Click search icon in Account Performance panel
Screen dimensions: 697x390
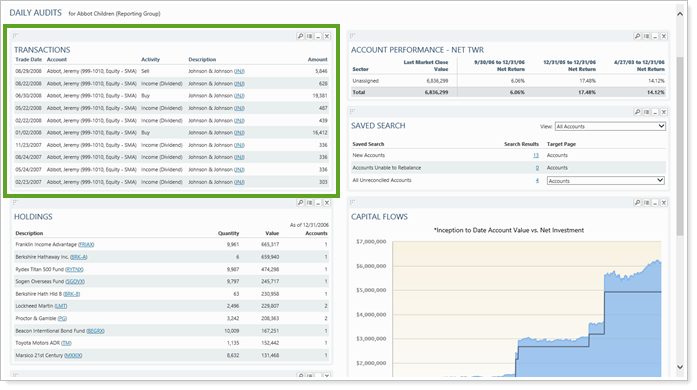click(x=637, y=36)
